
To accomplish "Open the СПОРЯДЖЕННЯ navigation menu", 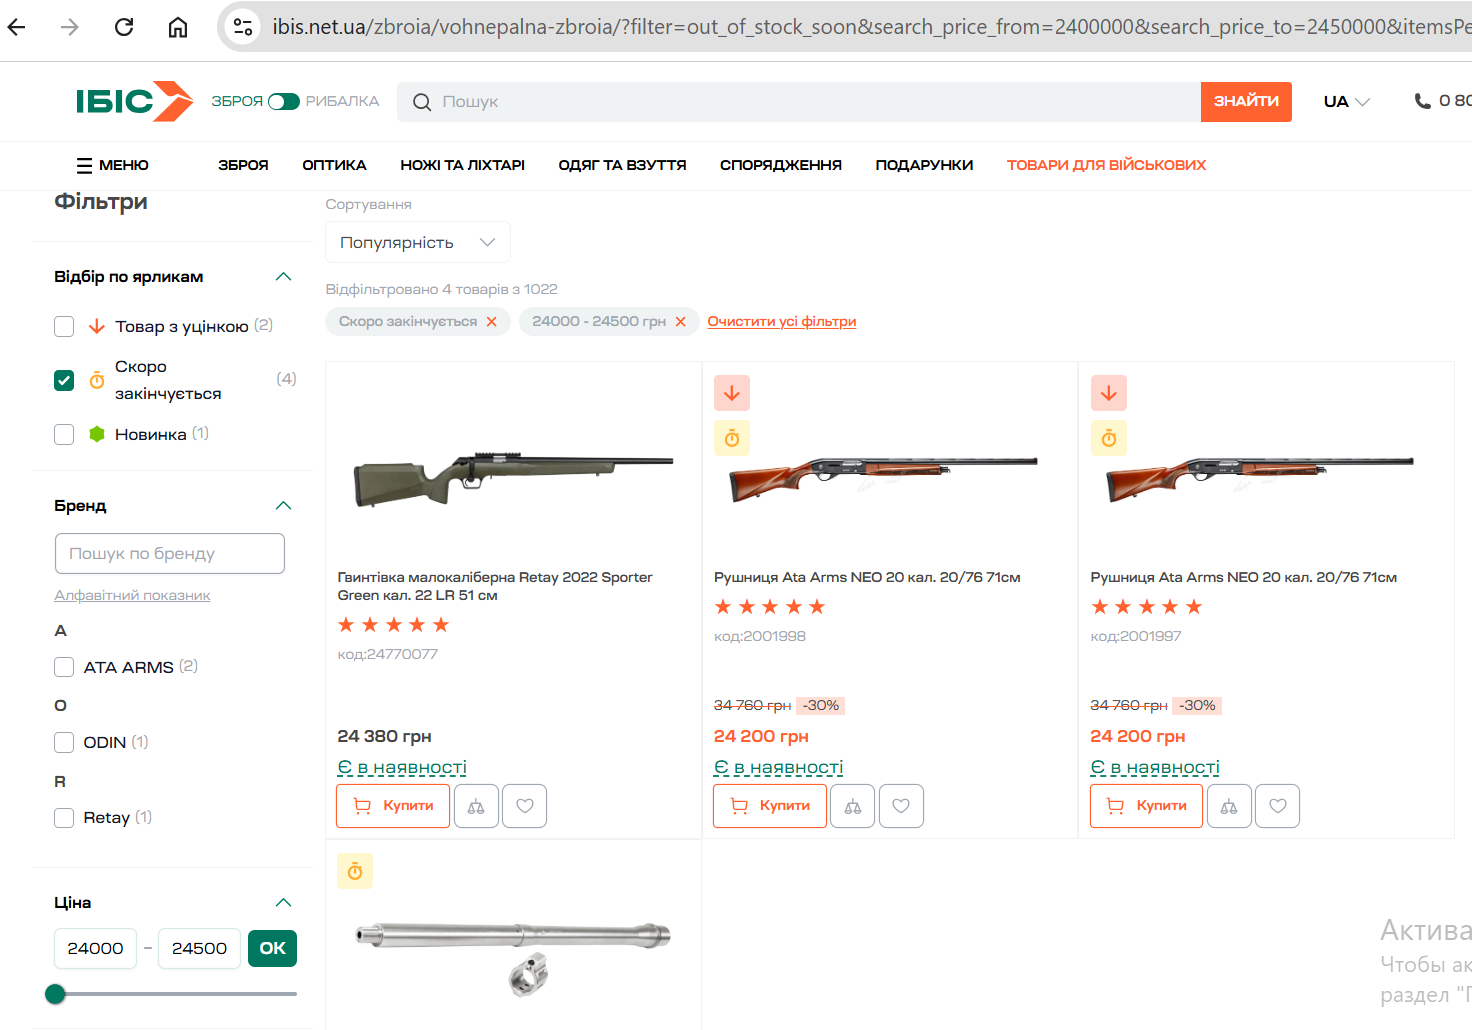I will (x=781, y=165).
